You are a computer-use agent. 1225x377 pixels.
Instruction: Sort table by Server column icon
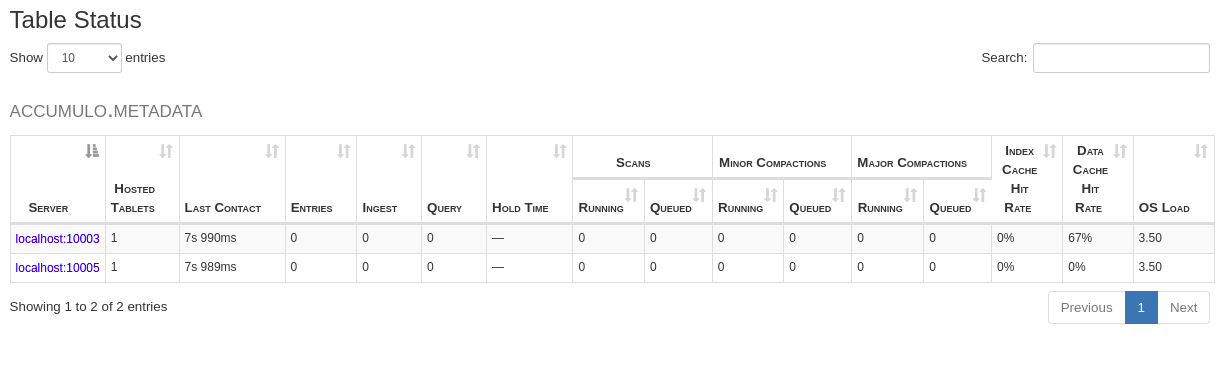(92, 151)
